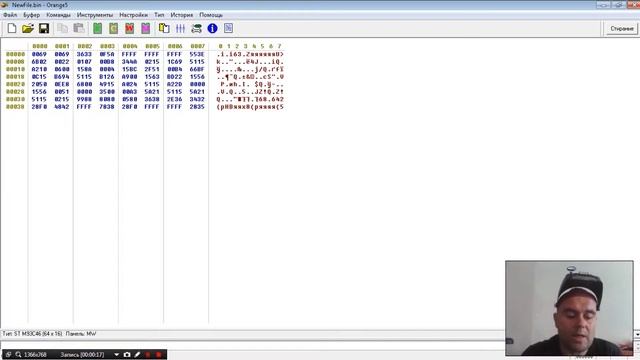Image resolution: width=640 pixels, height=360 pixels.
Task: Open a file using the yellow folder icon
Action: pos(28,28)
